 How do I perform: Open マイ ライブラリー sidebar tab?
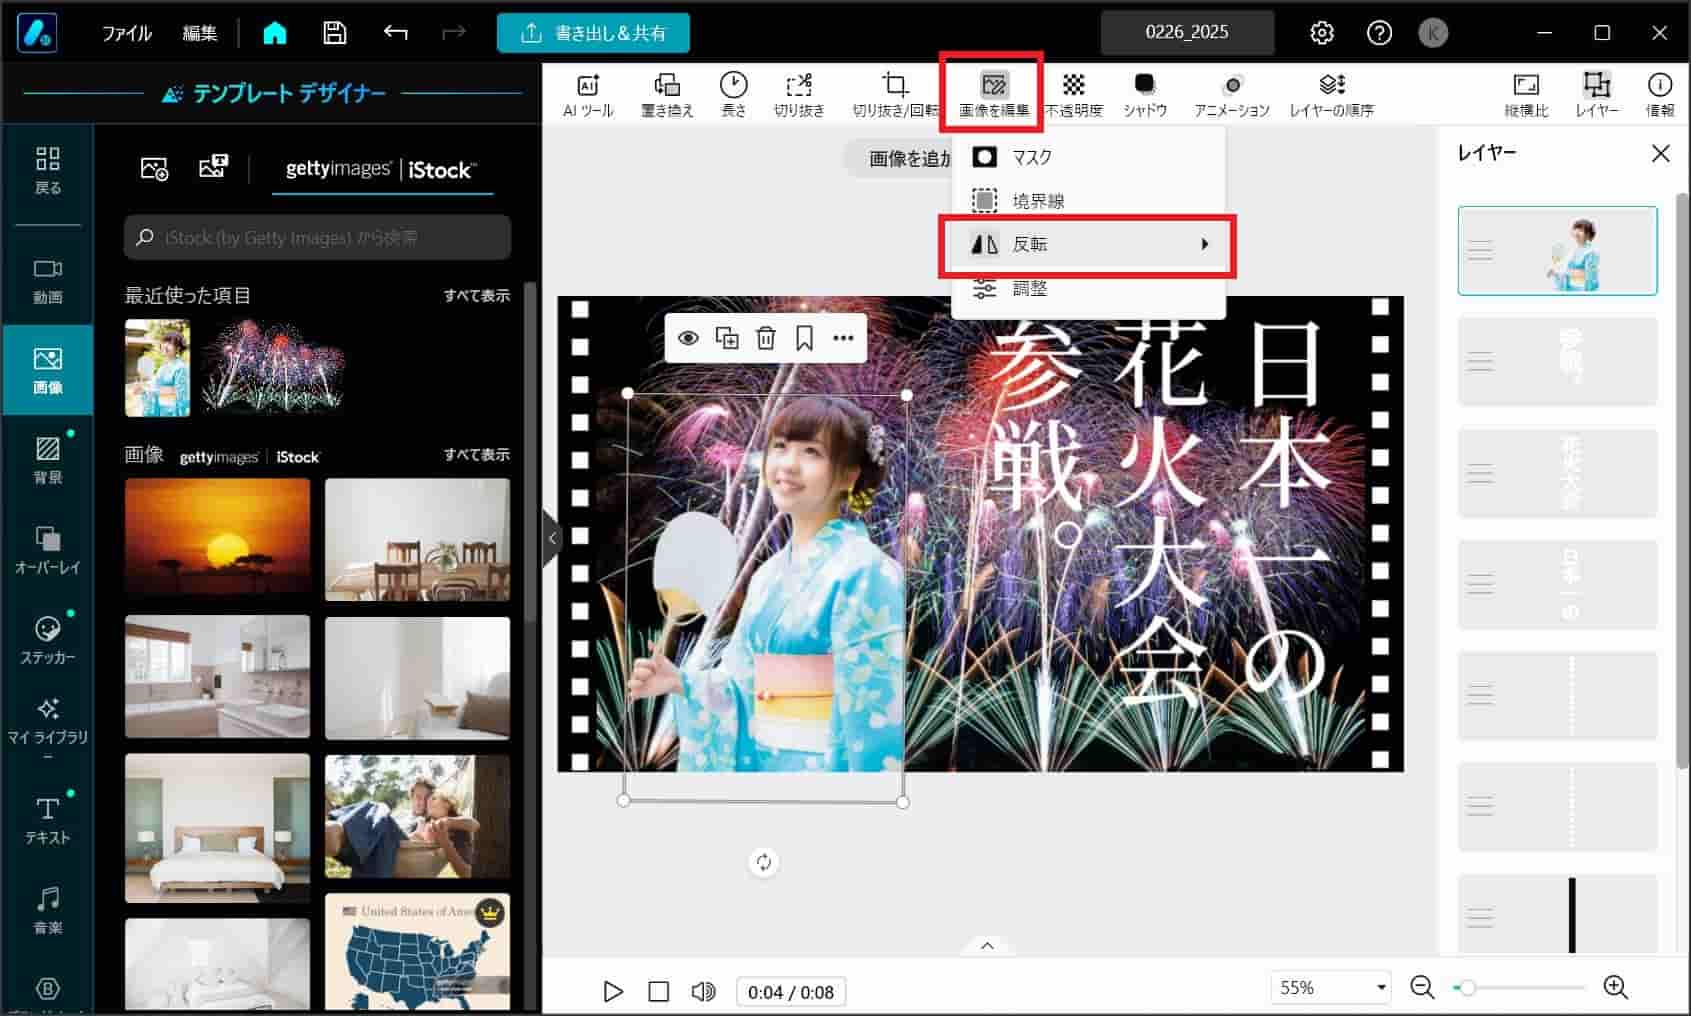pos(48,729)
